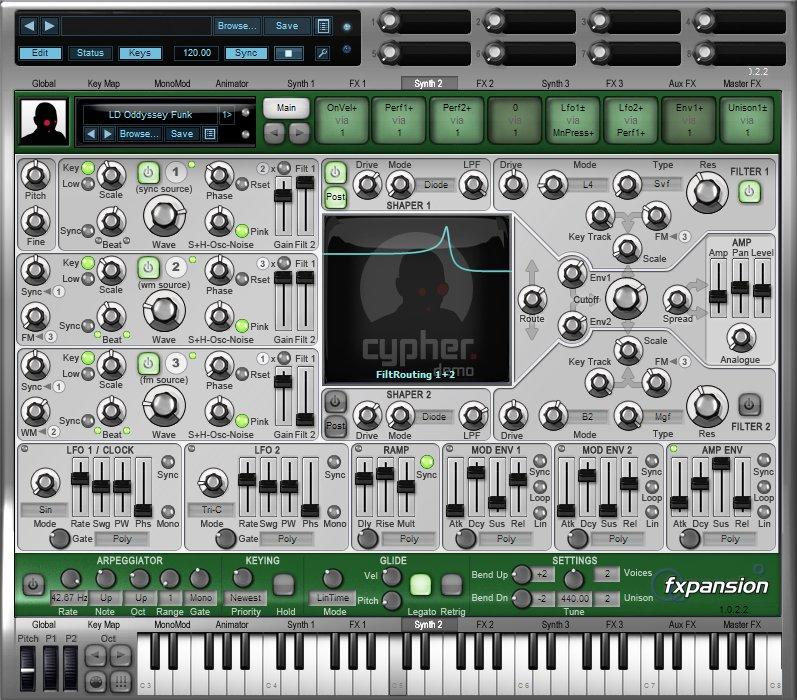The image size is (797, 700).
Task: Toggle Shaper 1 Post button
Action: point(335,197)
